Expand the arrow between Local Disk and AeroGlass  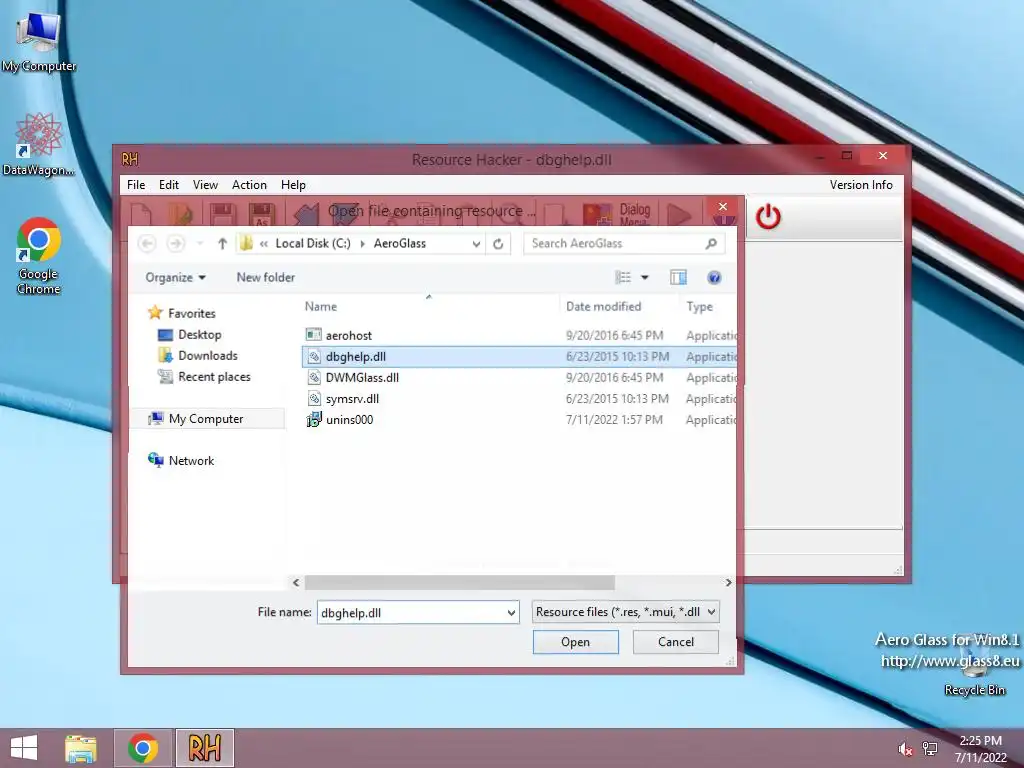pos(362,244)
